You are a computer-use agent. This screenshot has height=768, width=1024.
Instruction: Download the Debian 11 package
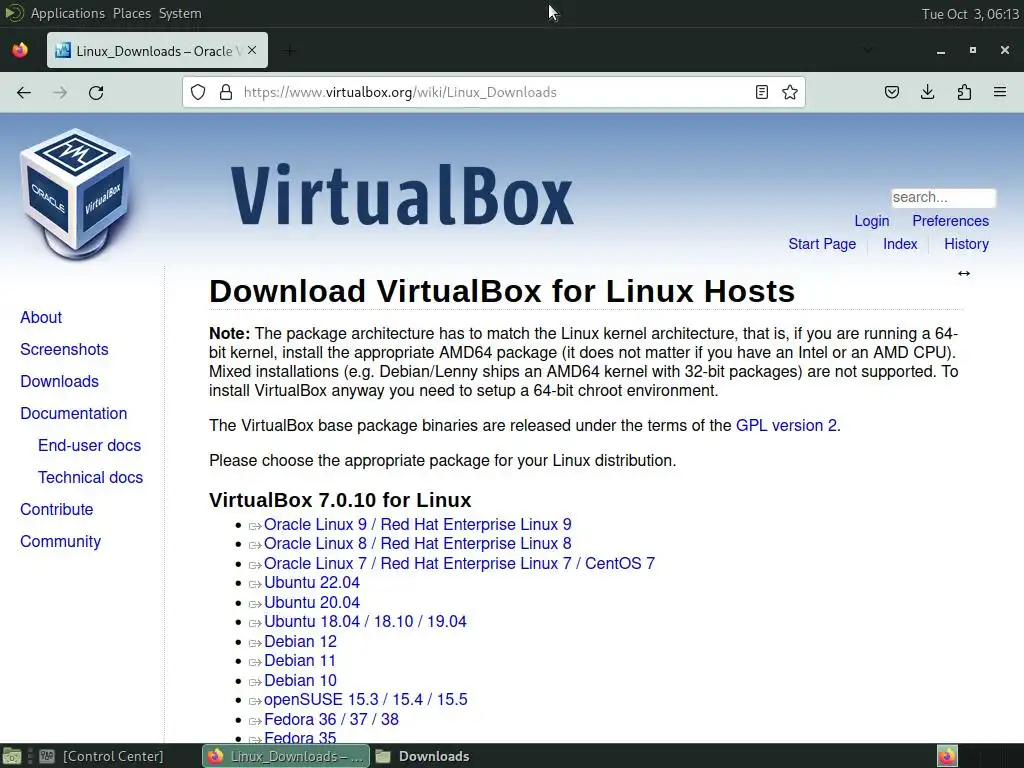point(300,661)
